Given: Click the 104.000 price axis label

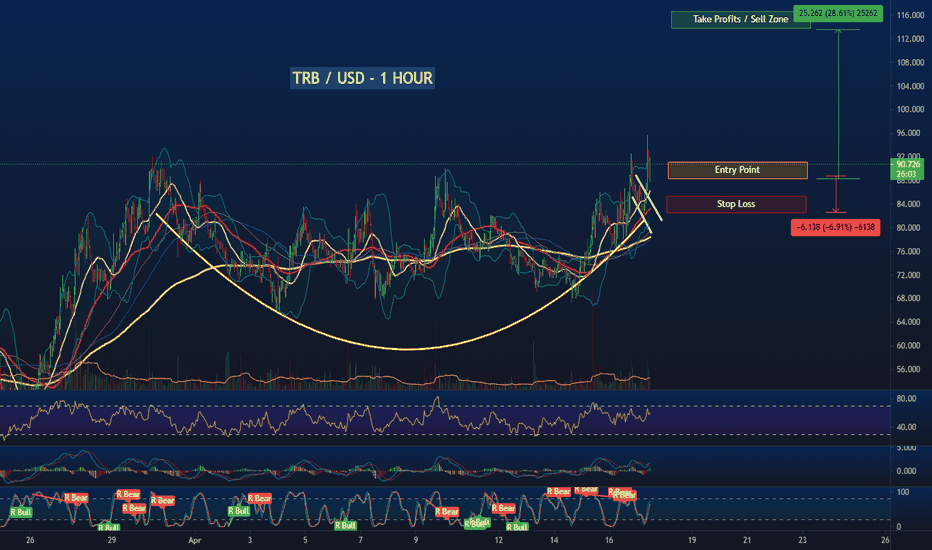Looking at the screenshot, I should click(x=910, y=86).
